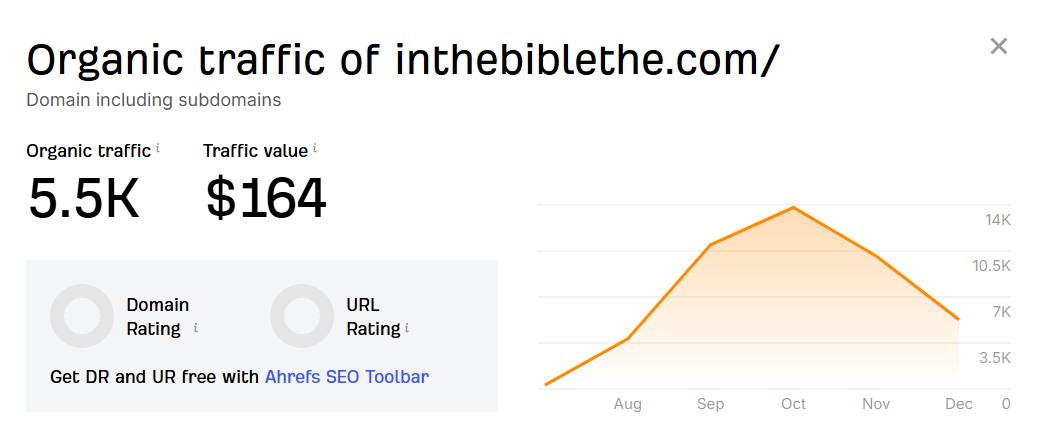Image resolution: width=1061 pixels, height=438 pixels.
Task: Click the 3.5K y-axis label
Action: tap(994, 358)
